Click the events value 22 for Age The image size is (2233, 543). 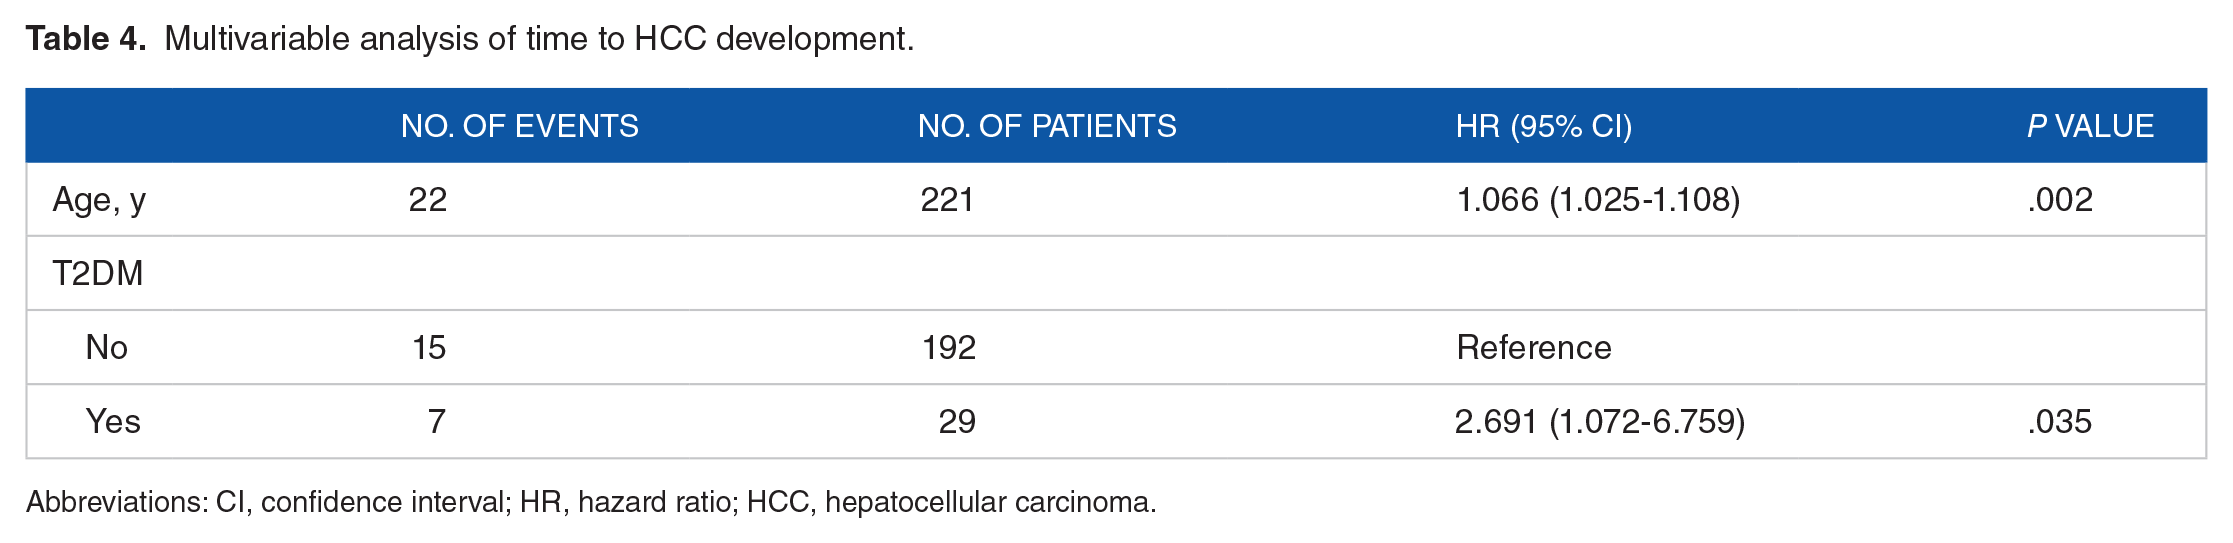428,199
